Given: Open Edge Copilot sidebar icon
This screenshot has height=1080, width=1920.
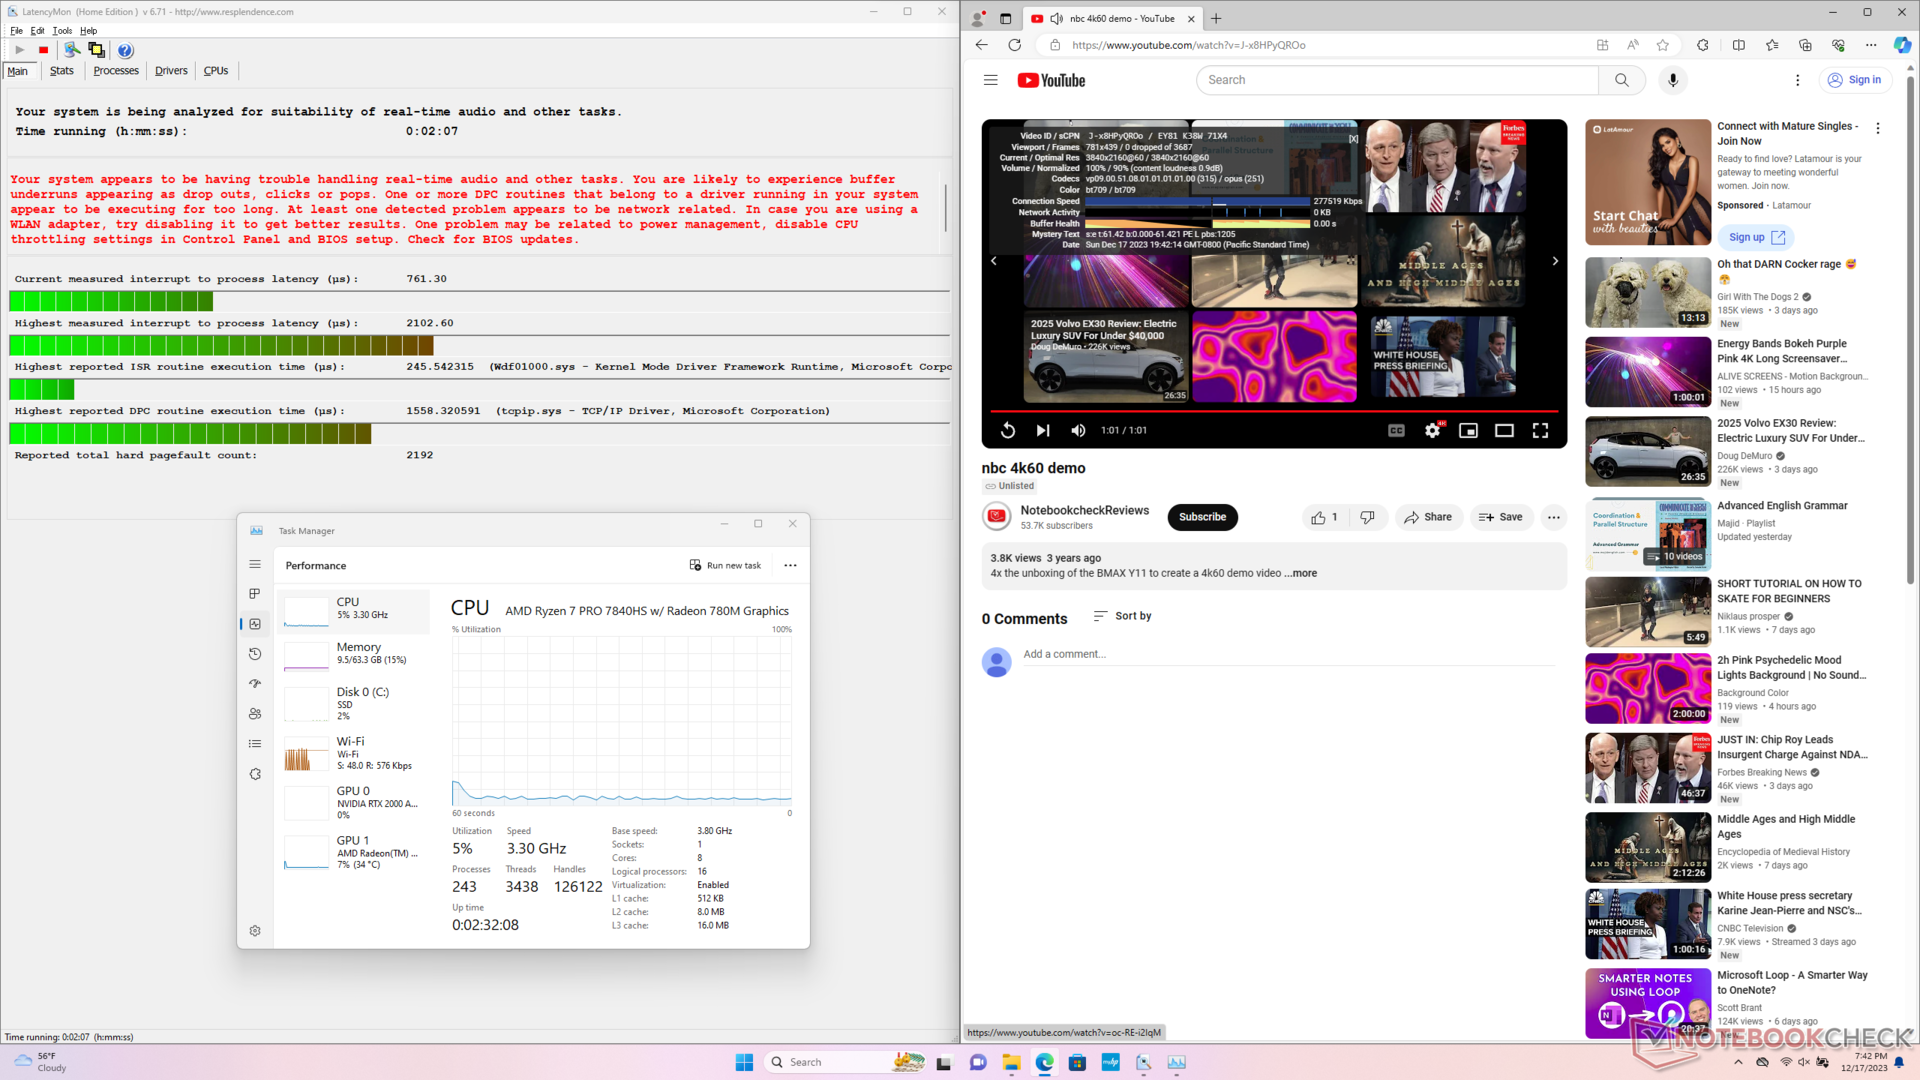Looking at the screenshot, I should point(1902,45).
